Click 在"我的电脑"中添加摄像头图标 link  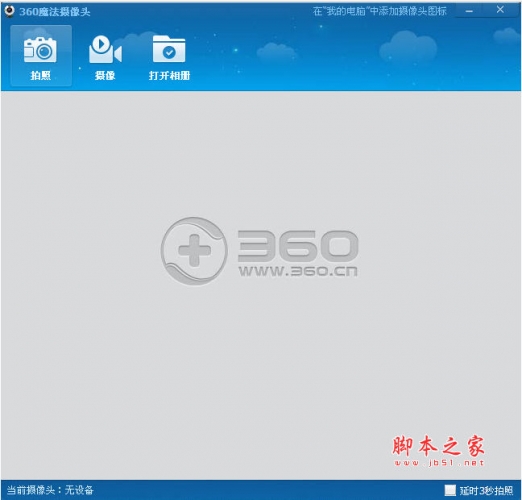coord(380,11)
